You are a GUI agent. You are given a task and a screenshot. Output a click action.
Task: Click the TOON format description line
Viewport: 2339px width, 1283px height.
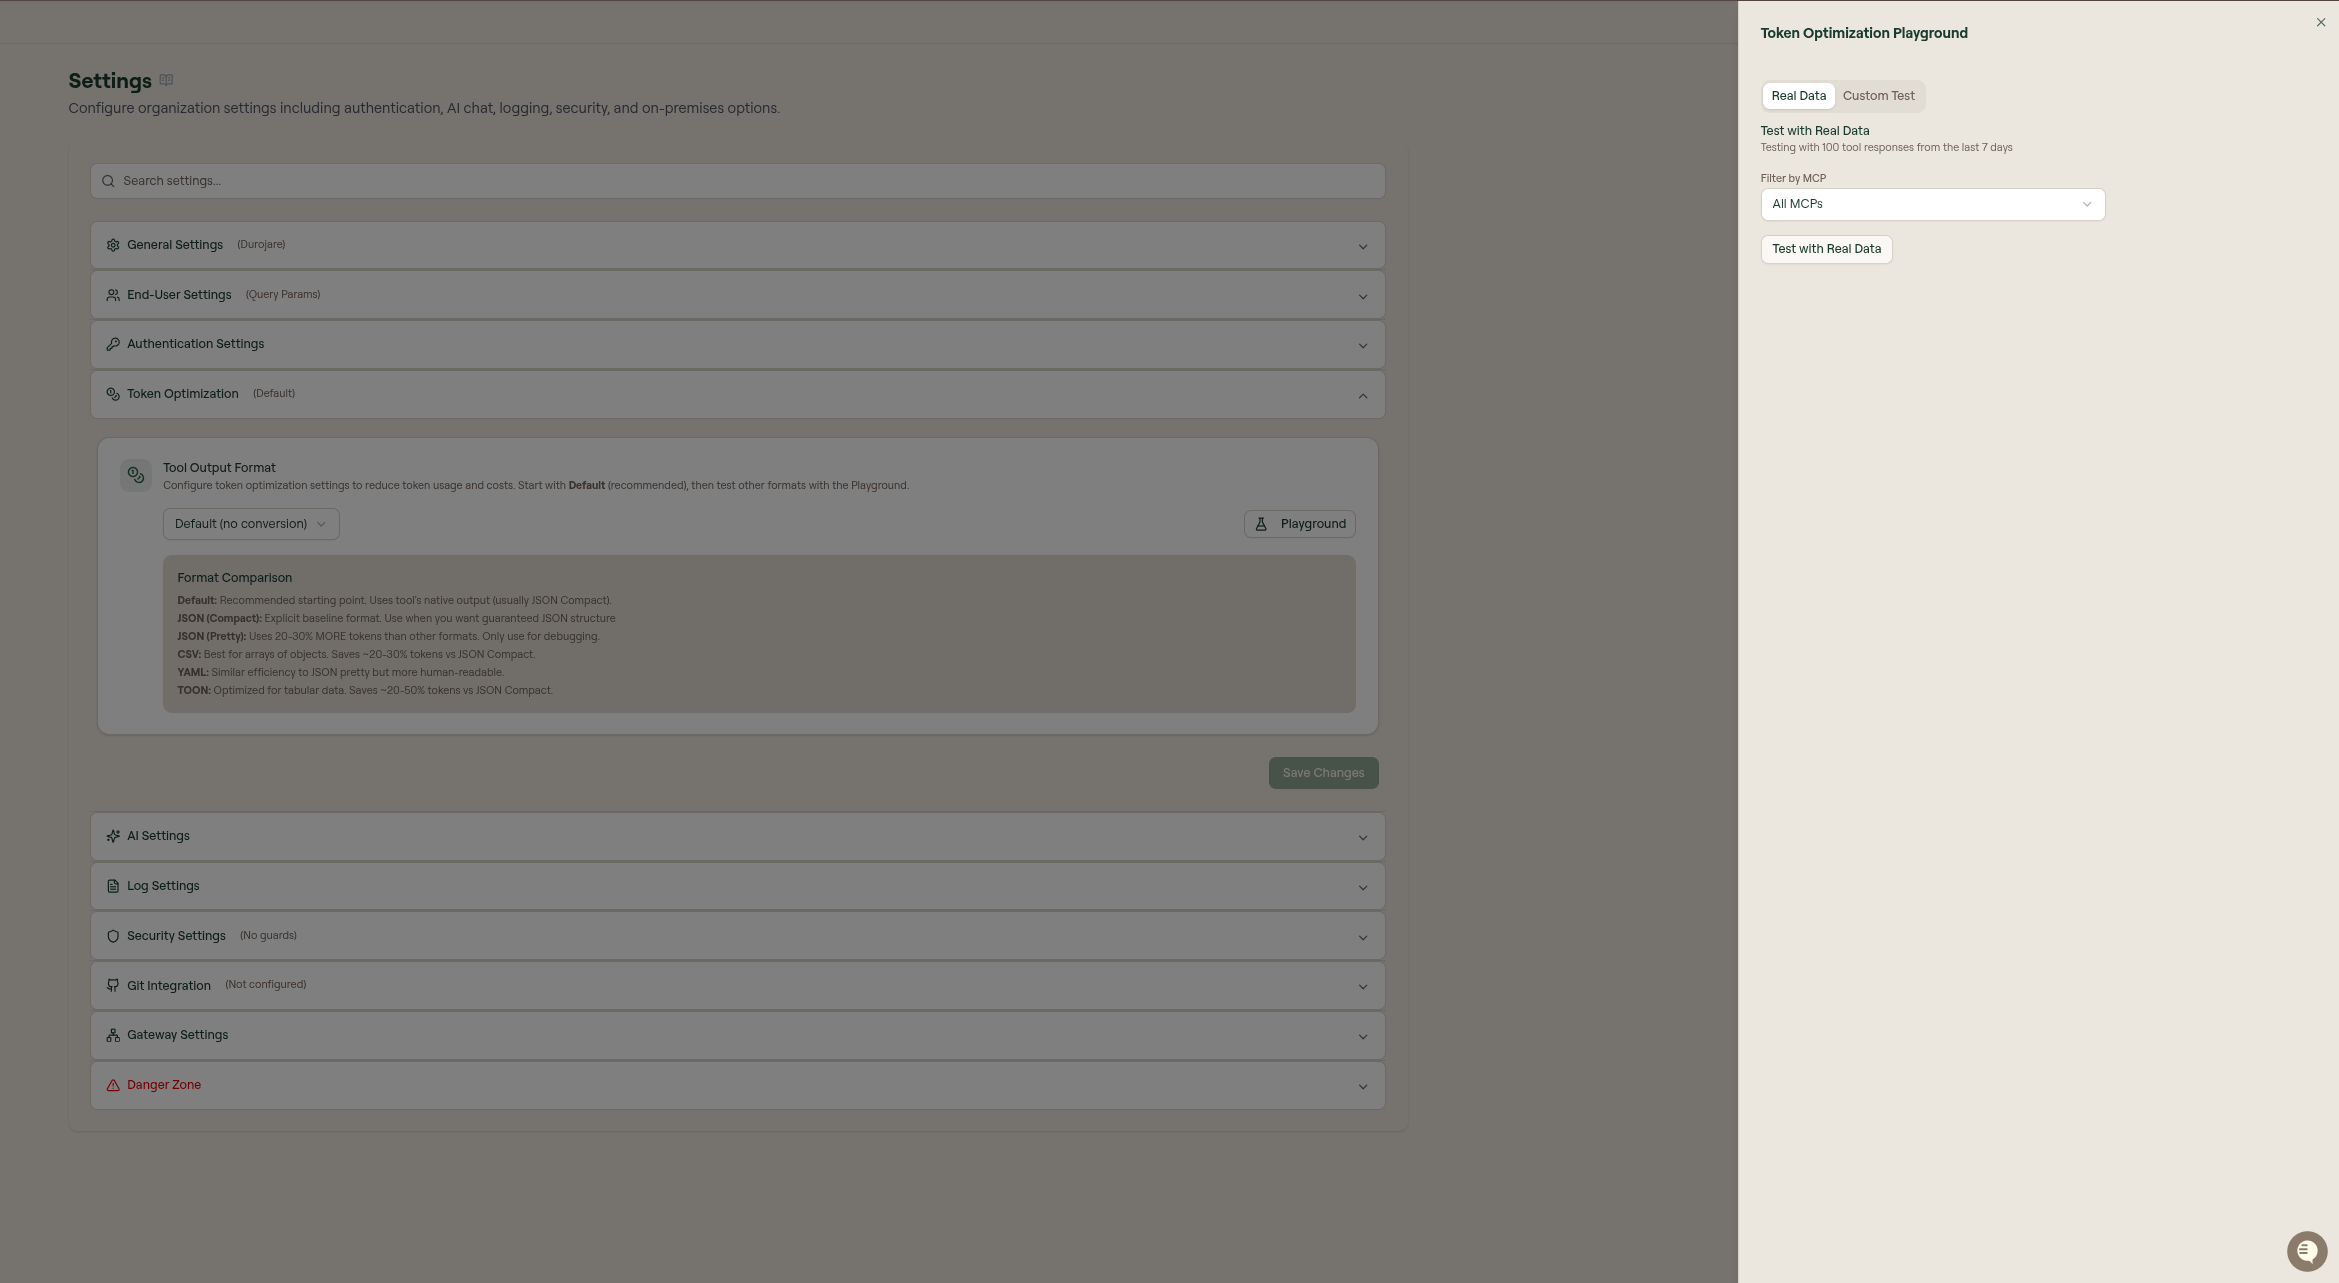(365, 691)
